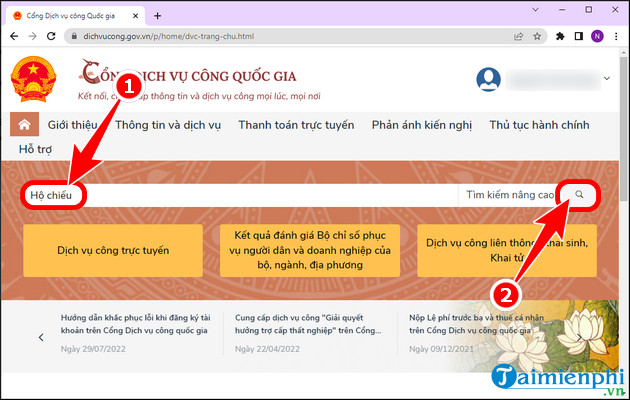Viewport: 630px width, 400px height.
Task: Open the browser extensions puzzle icon
Action: coord(576,36)
